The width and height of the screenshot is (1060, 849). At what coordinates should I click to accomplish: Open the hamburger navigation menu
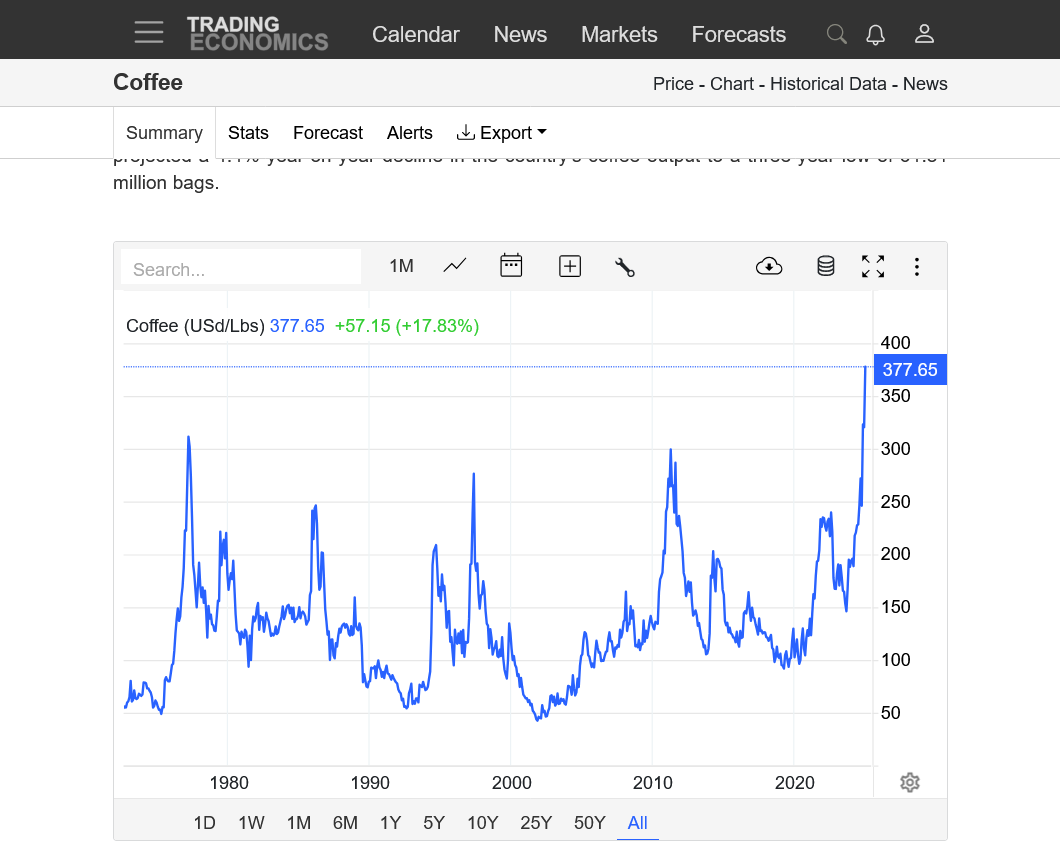(x=149, y=32)
